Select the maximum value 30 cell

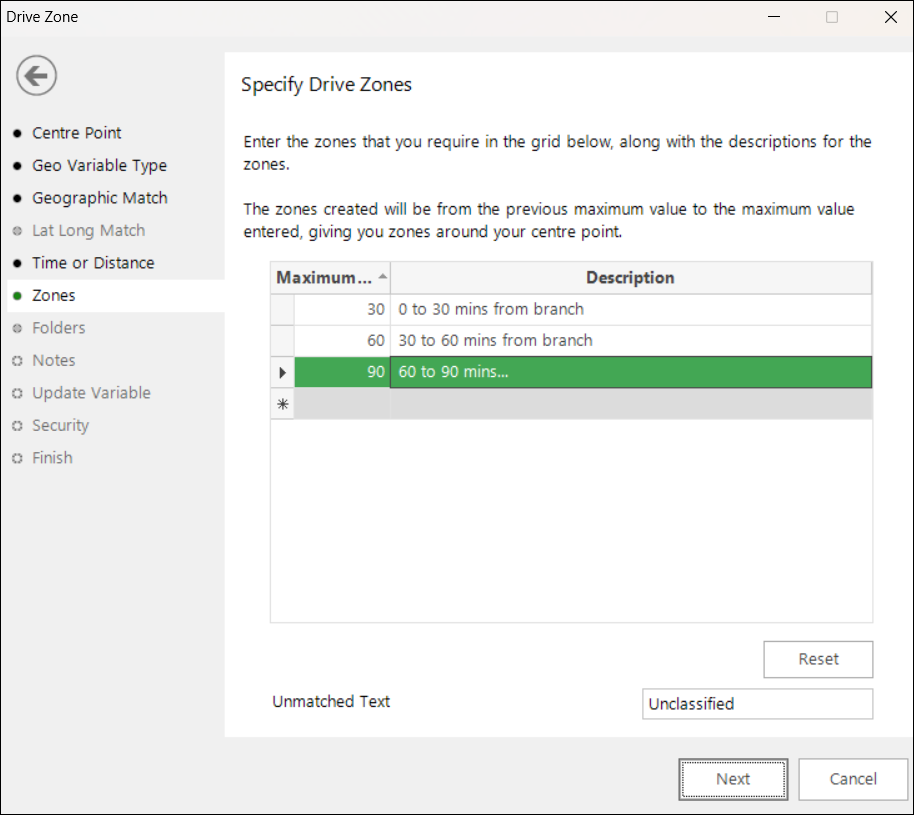pos(342,310)
